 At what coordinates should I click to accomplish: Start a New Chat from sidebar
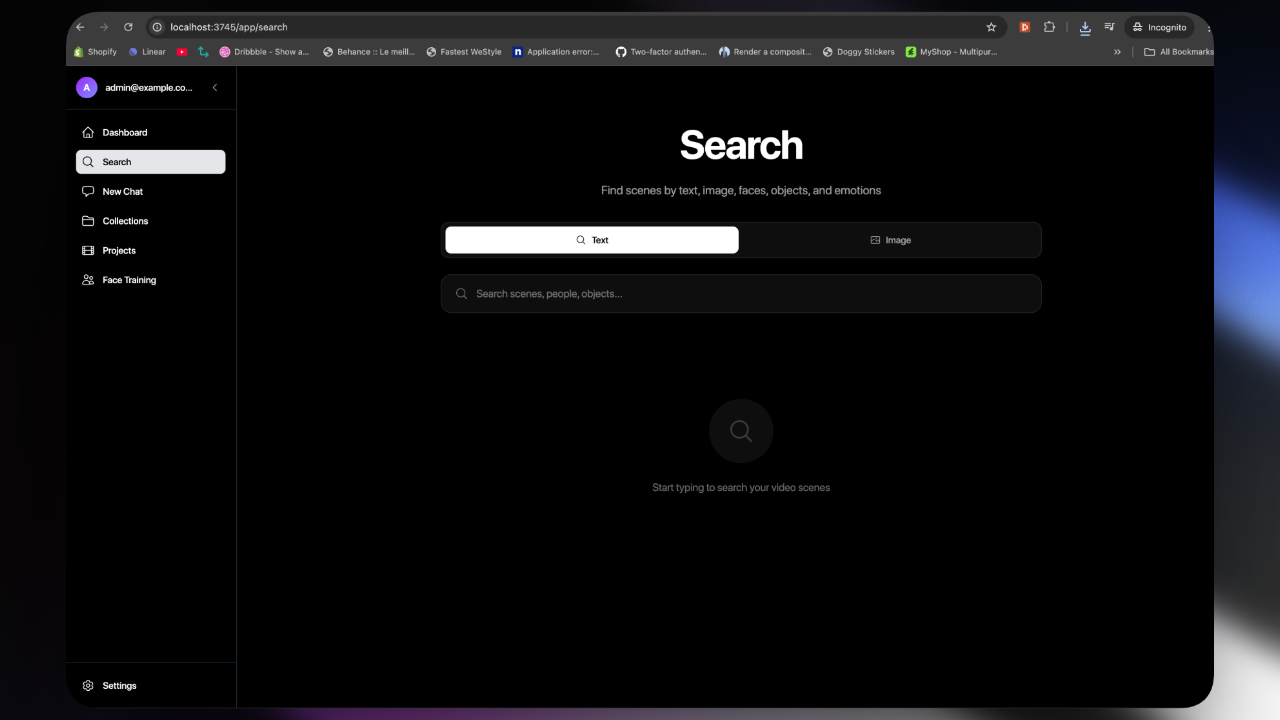(150, 191)
